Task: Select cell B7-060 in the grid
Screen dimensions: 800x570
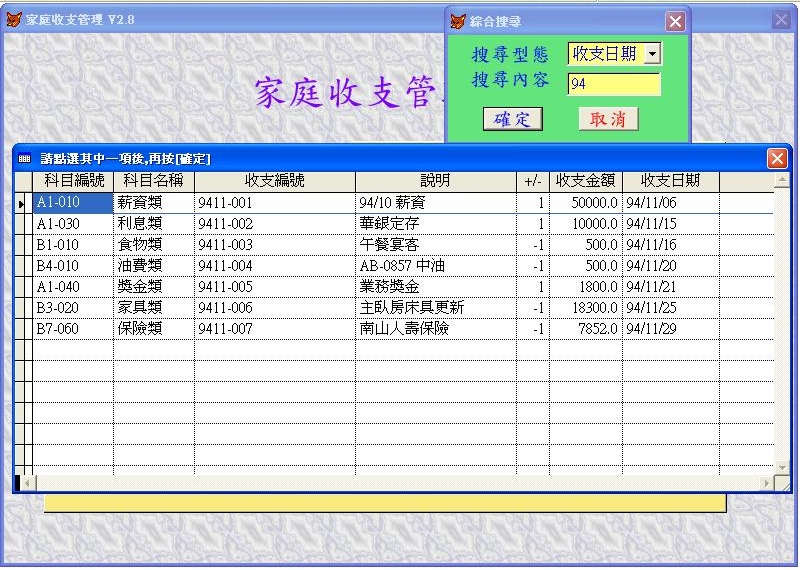Action: [73, 329]
